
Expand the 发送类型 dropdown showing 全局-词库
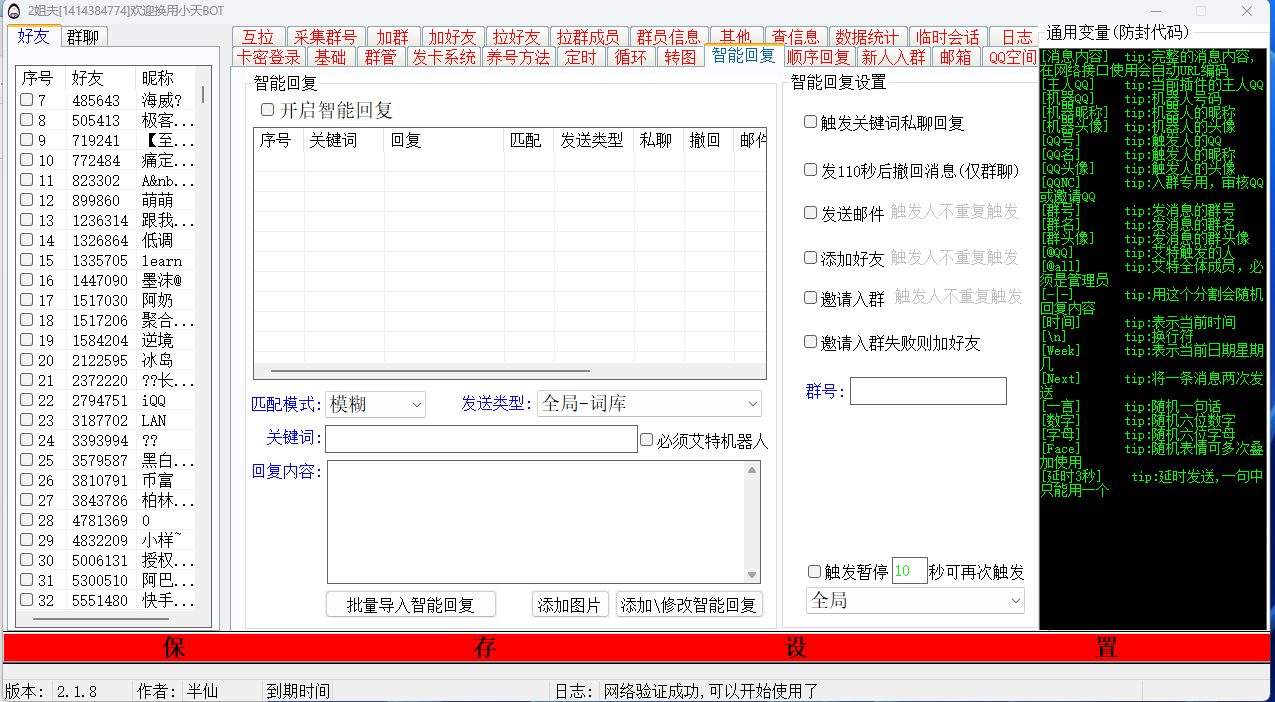(x=649, y=404)
